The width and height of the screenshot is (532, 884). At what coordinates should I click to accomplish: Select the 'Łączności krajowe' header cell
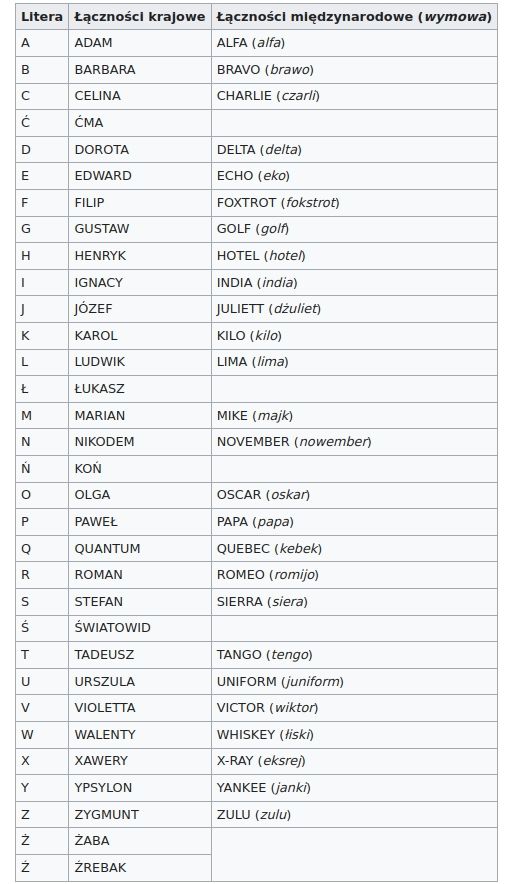click(x=140, y=16)
